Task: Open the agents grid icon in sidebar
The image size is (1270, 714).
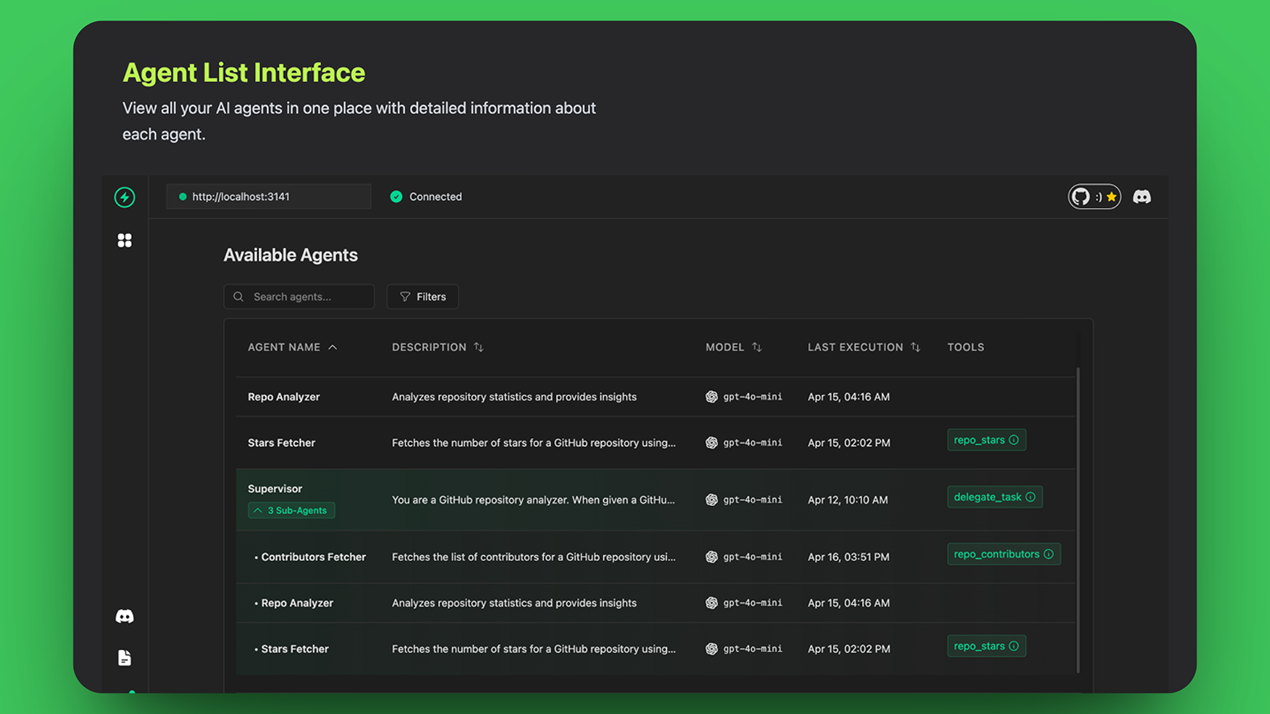Action: 125,240
